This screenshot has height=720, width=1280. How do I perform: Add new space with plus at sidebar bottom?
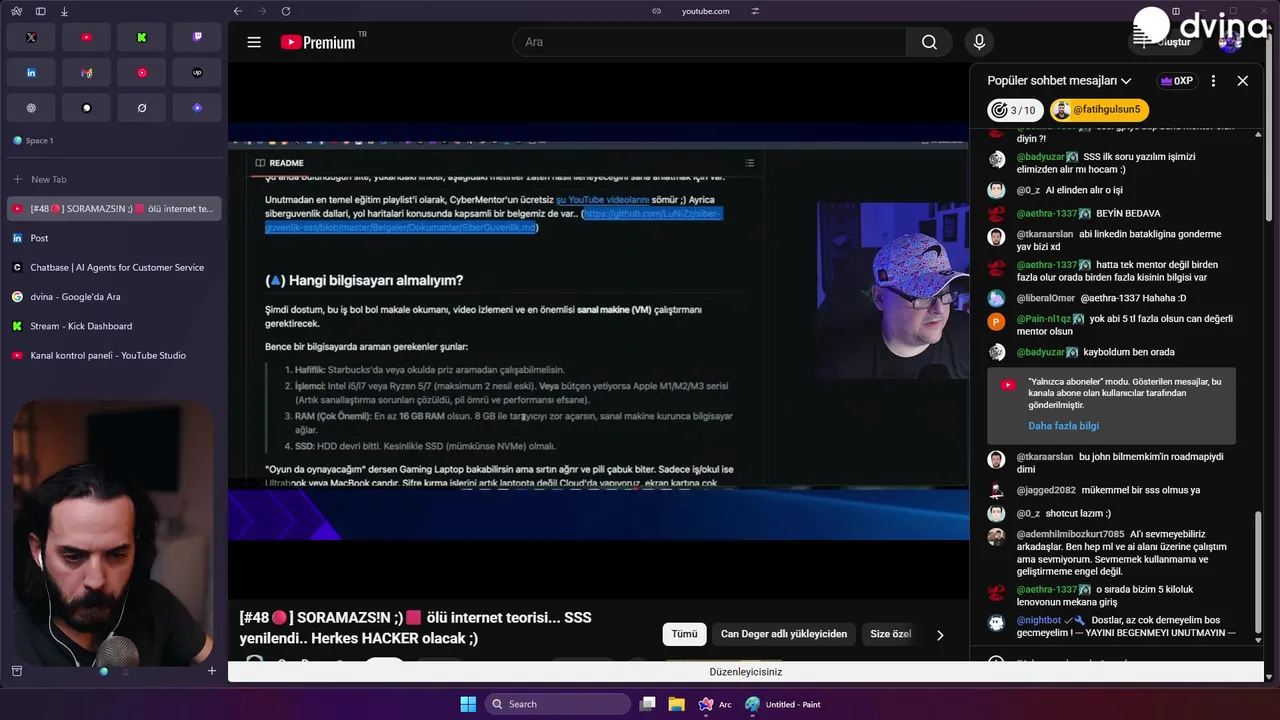[x=211, y=671]
